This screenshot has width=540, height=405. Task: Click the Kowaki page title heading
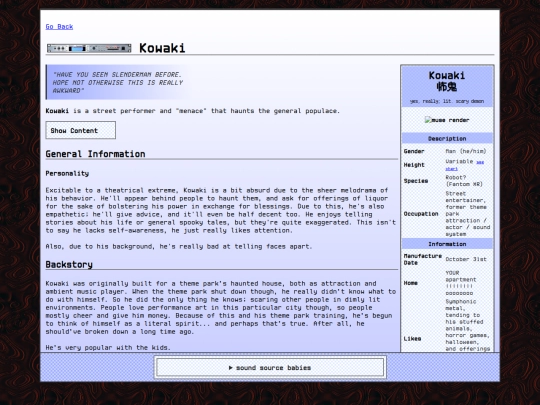click(x=162, y=48)
